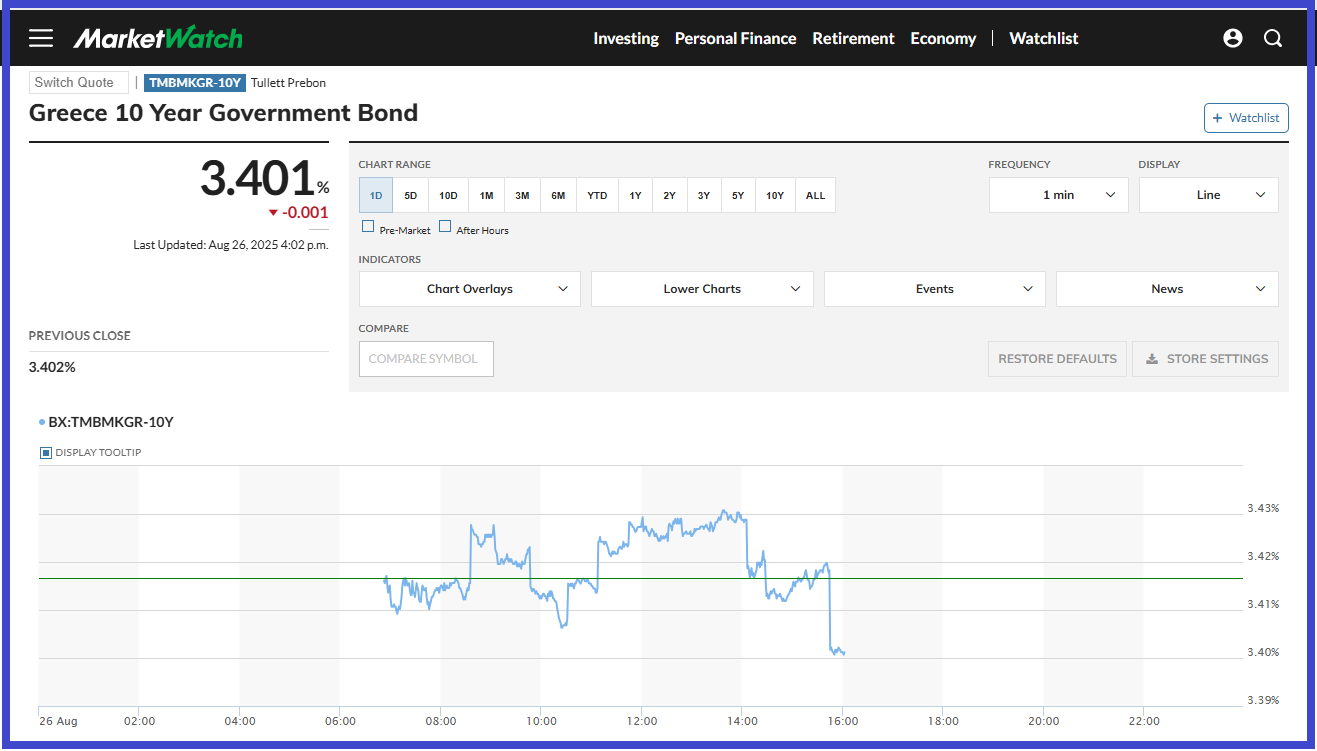This screenshot has width=1317, height=751.
Task: Open Investing in the top navigation
Action: coord(625,38)
